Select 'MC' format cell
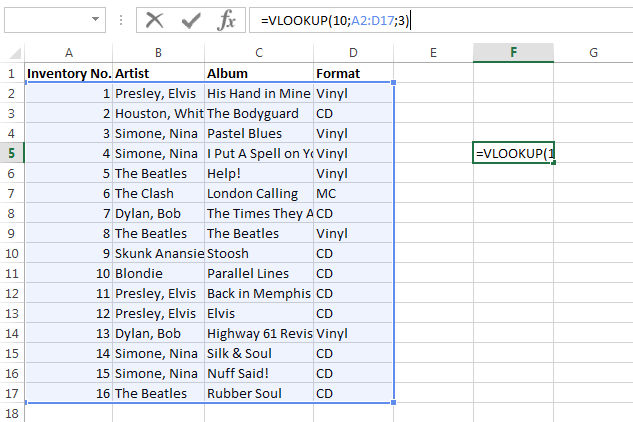633x422 pixels. pos(353,193)
